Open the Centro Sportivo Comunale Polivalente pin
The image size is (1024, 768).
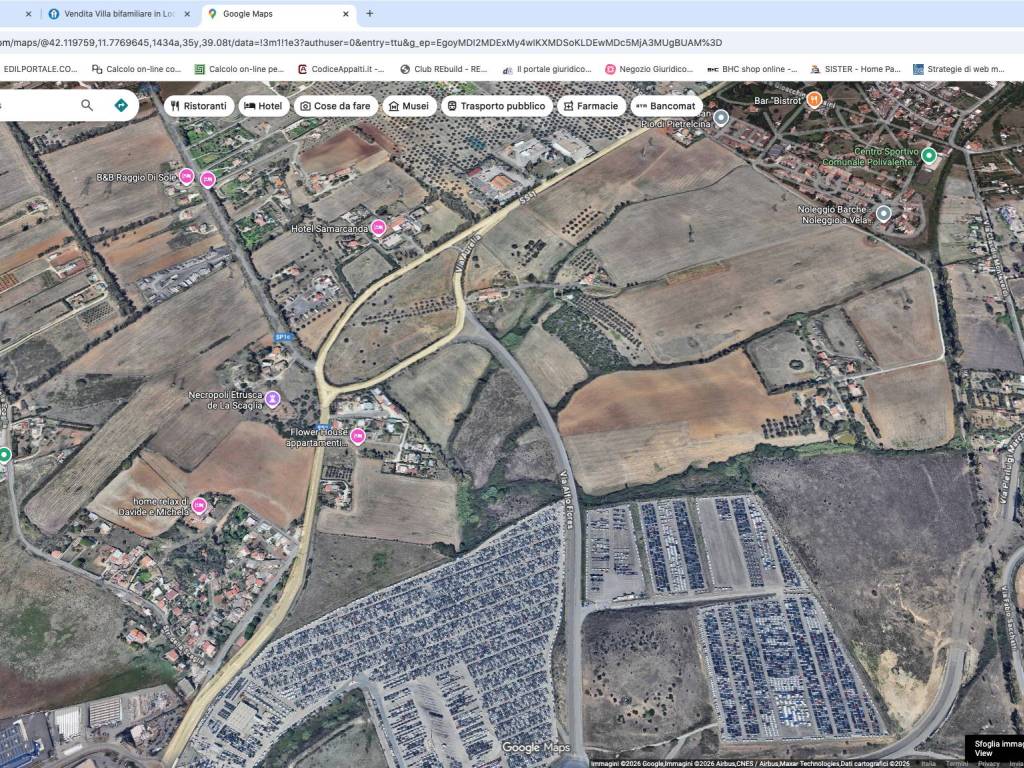pyautogui.click(x=929, y=155)
